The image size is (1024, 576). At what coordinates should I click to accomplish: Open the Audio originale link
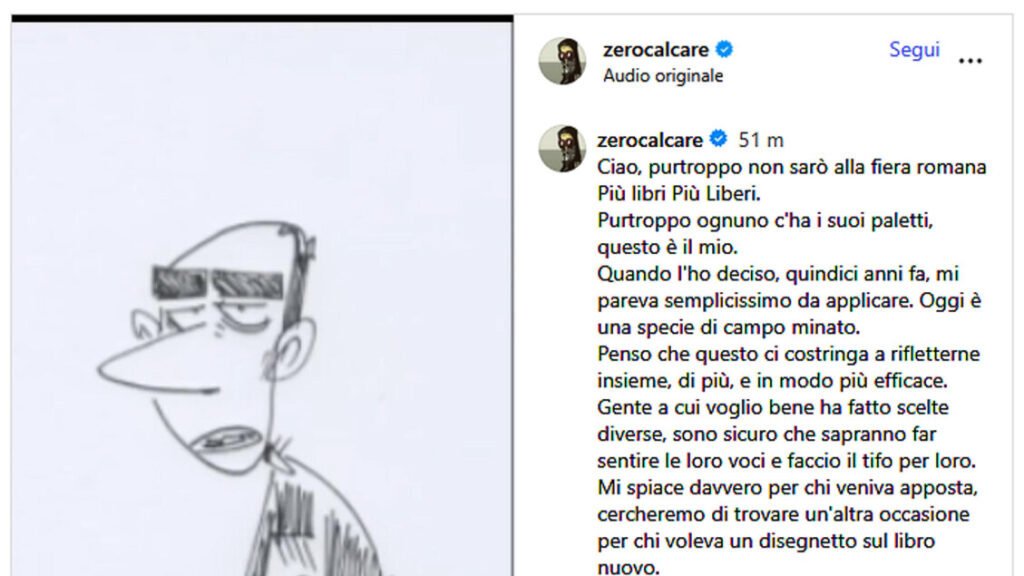tap(663, 76)
